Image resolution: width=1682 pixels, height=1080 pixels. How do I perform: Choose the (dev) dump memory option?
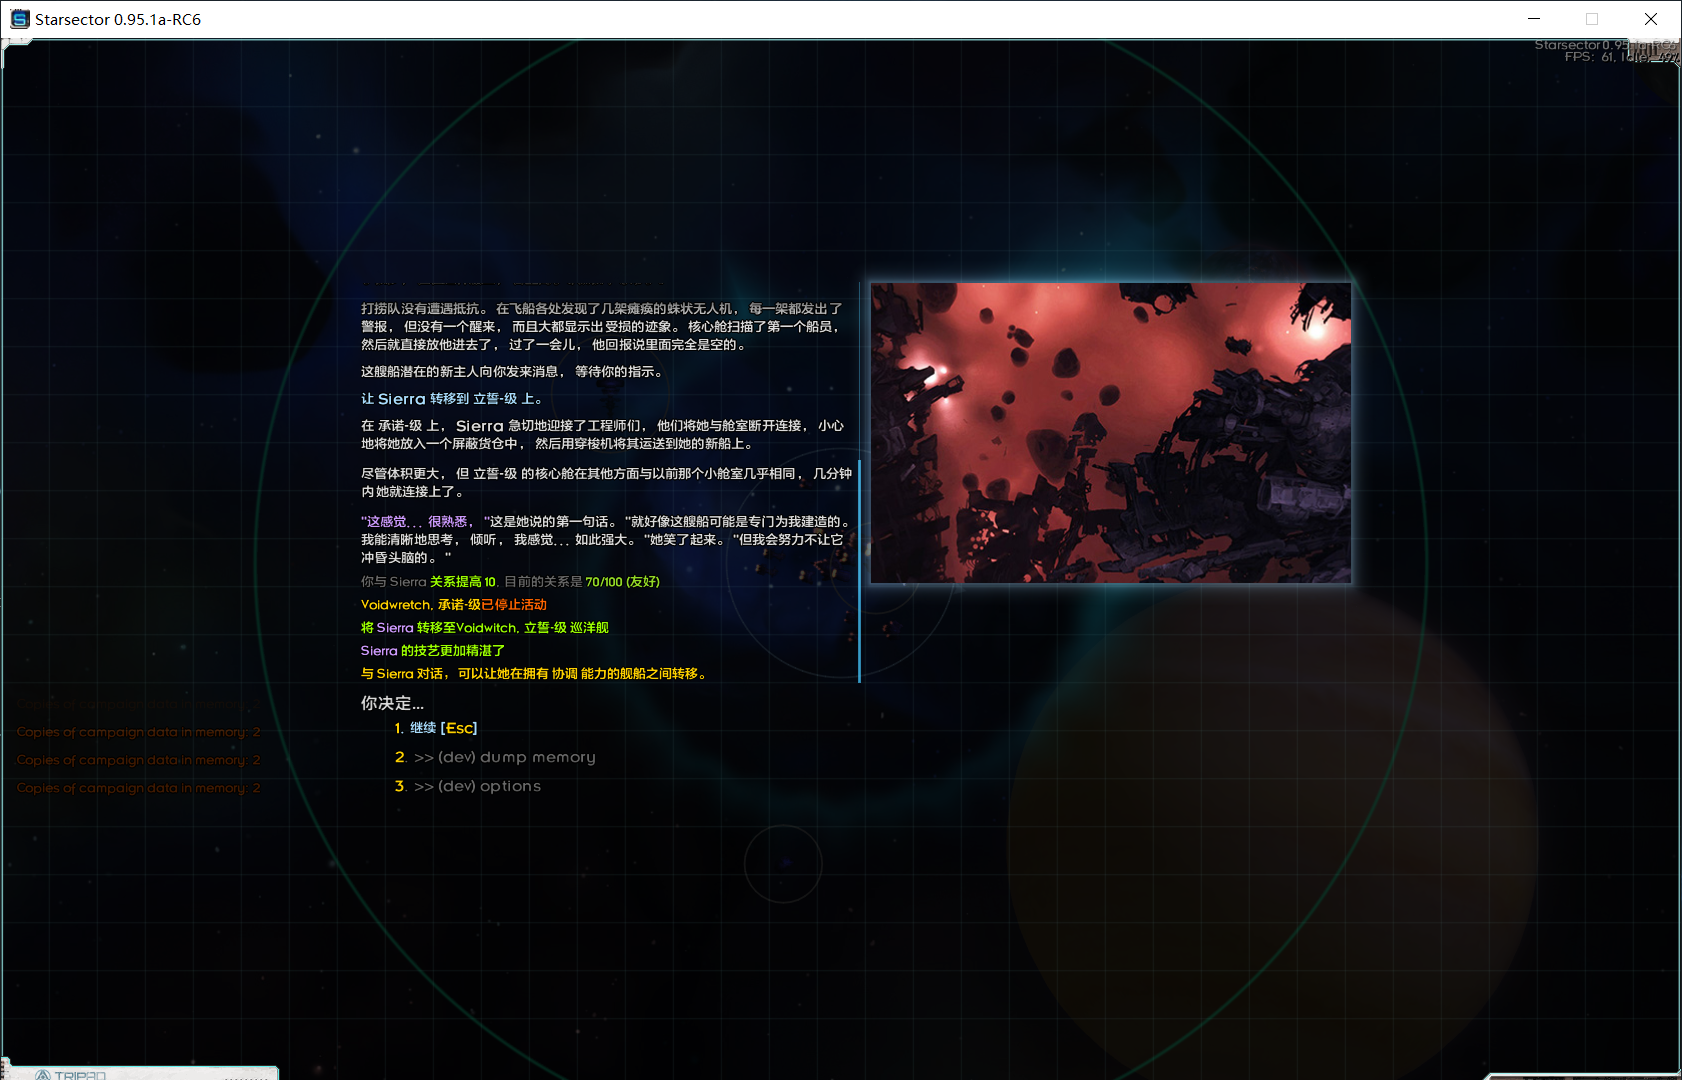(x=504, y=757)
